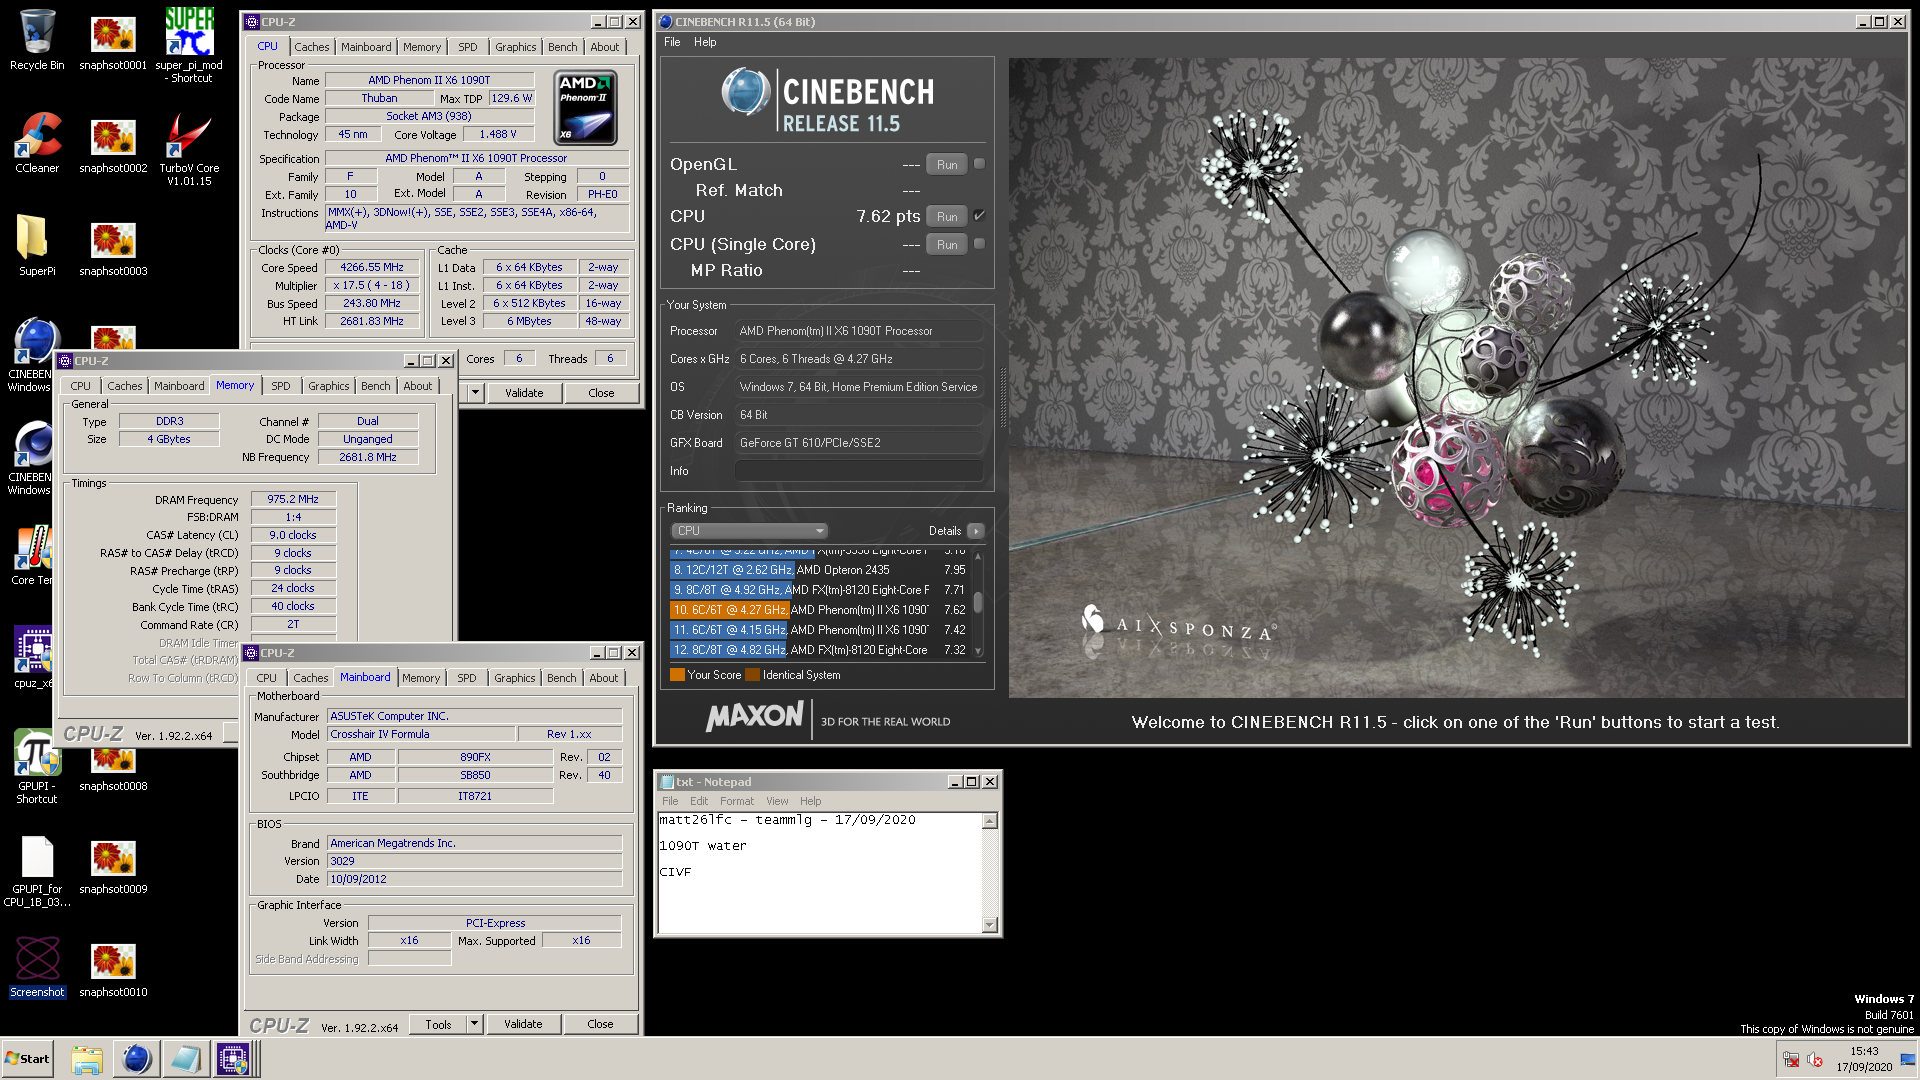Launch super_pi_mod shortcut icon
This screenshot has height=1080, width=1920.
(x=189, y=44)
